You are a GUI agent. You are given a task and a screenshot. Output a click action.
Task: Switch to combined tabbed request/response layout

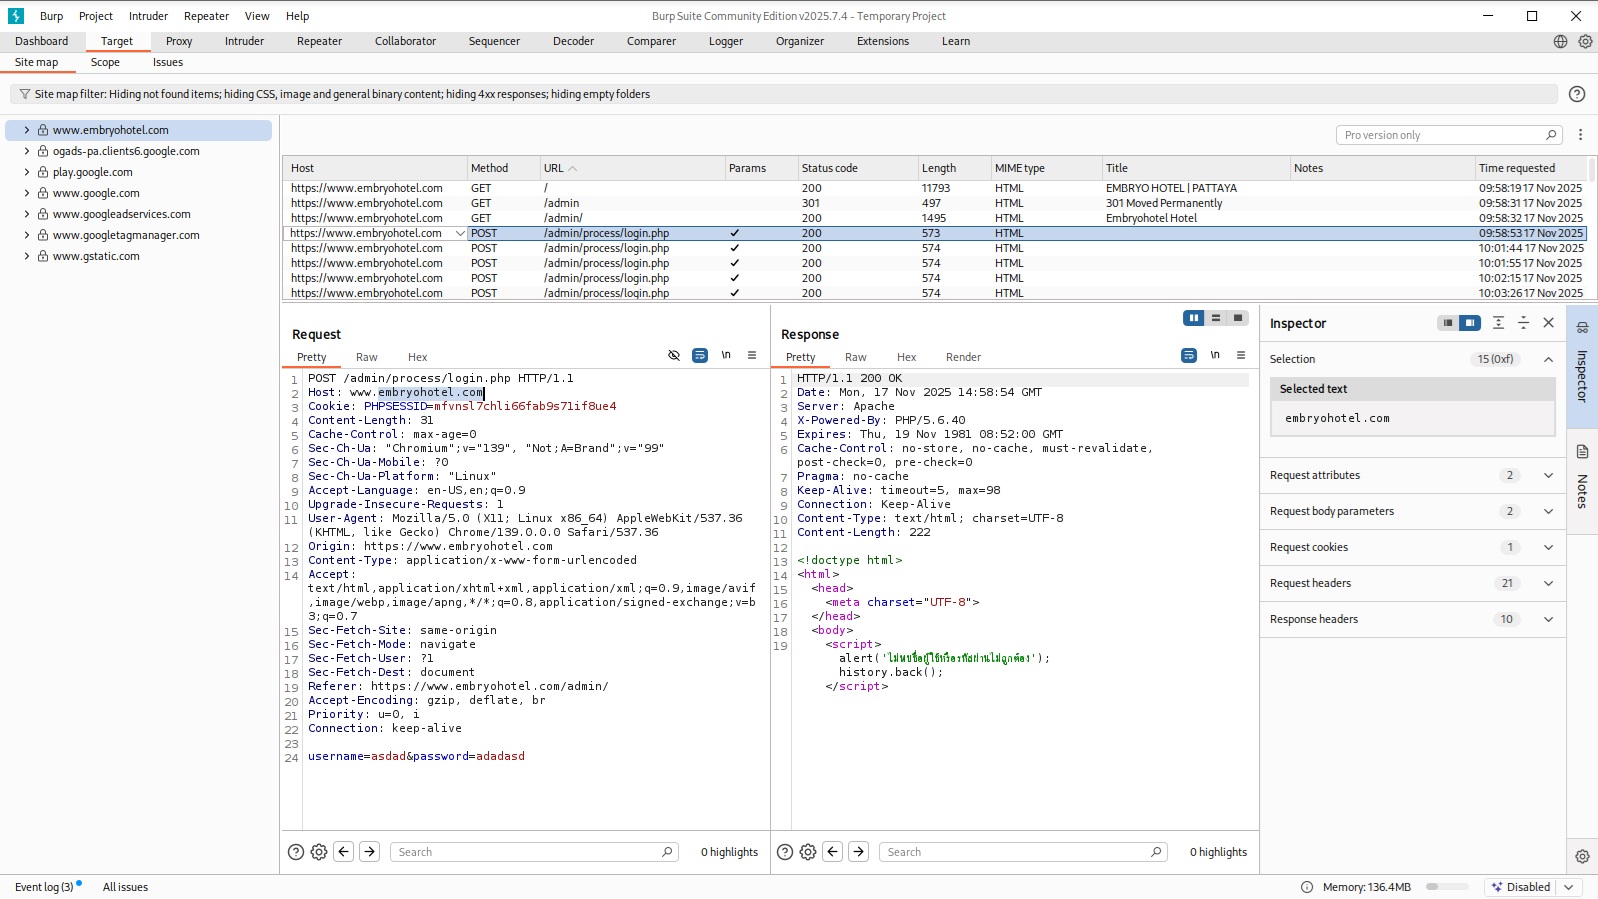[1238, 318]
